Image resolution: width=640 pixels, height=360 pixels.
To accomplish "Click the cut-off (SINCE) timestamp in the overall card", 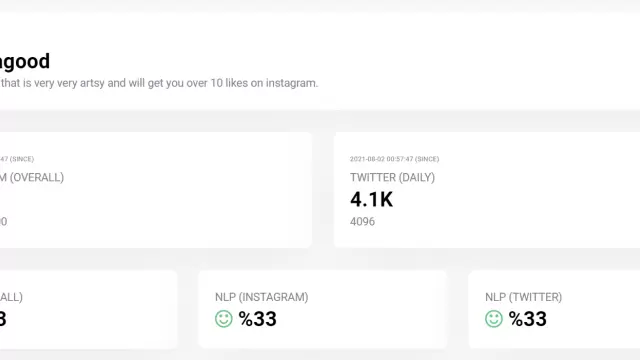I will (17, 159).
